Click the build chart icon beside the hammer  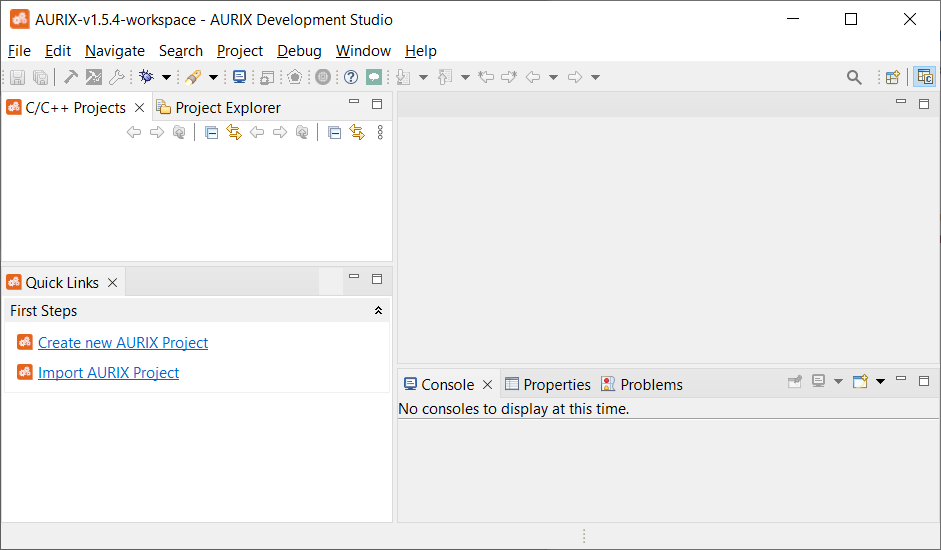(94, 77)
